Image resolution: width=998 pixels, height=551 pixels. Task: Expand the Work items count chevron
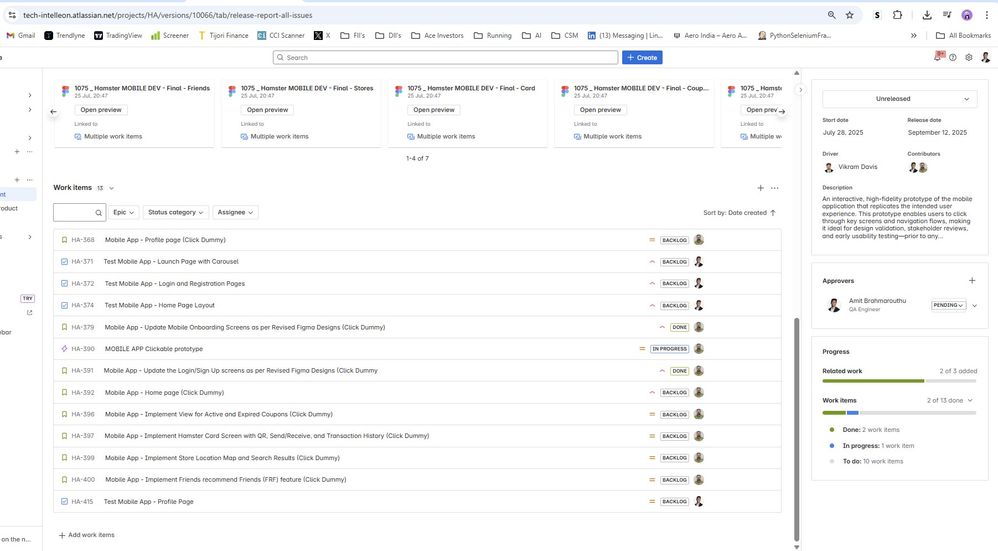111,188
